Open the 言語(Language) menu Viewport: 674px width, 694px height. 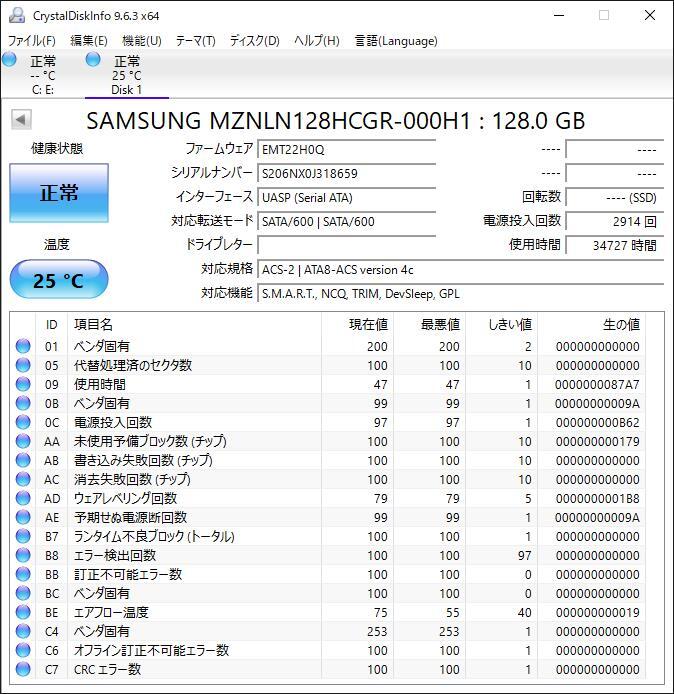396,41
